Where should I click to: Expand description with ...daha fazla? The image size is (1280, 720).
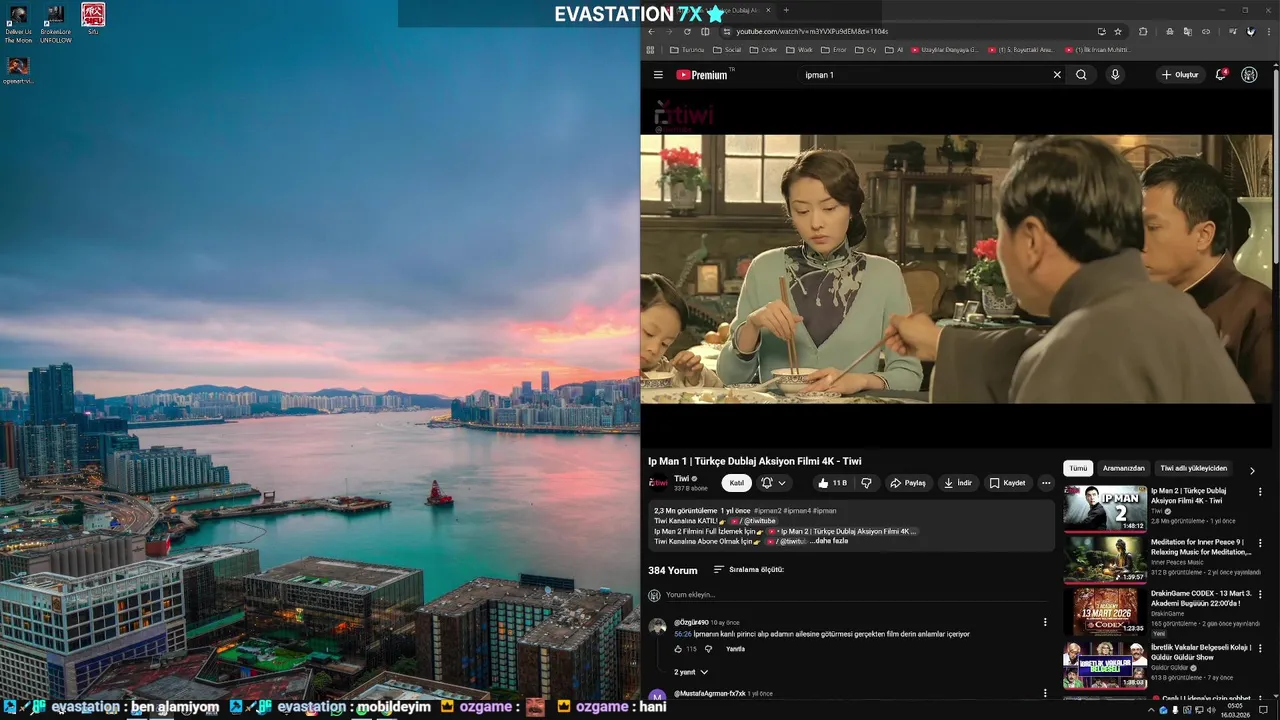point(828,541)
